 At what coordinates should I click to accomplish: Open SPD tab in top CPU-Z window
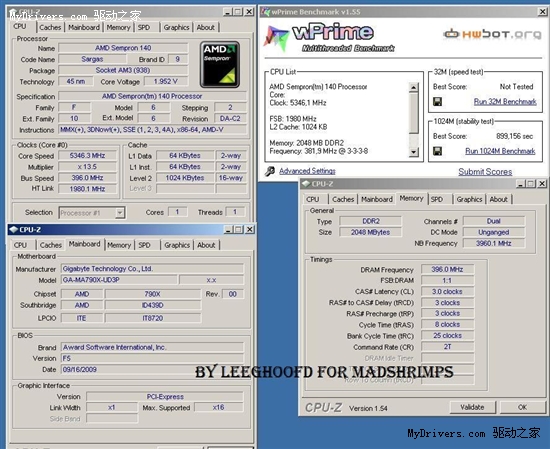pos(144,27)
